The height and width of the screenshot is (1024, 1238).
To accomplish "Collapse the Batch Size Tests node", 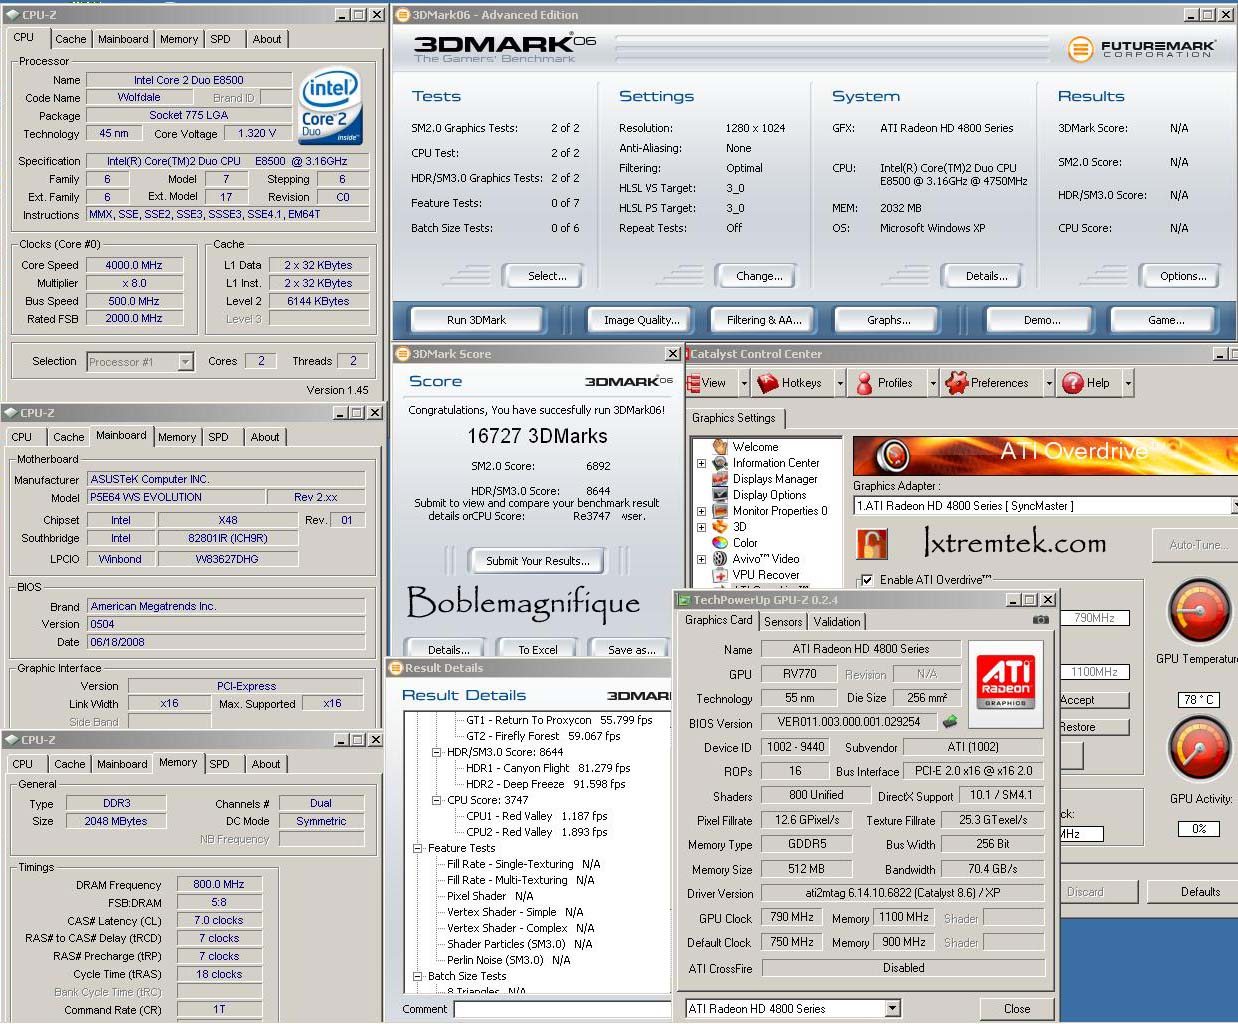I will [x=418, y=976].
